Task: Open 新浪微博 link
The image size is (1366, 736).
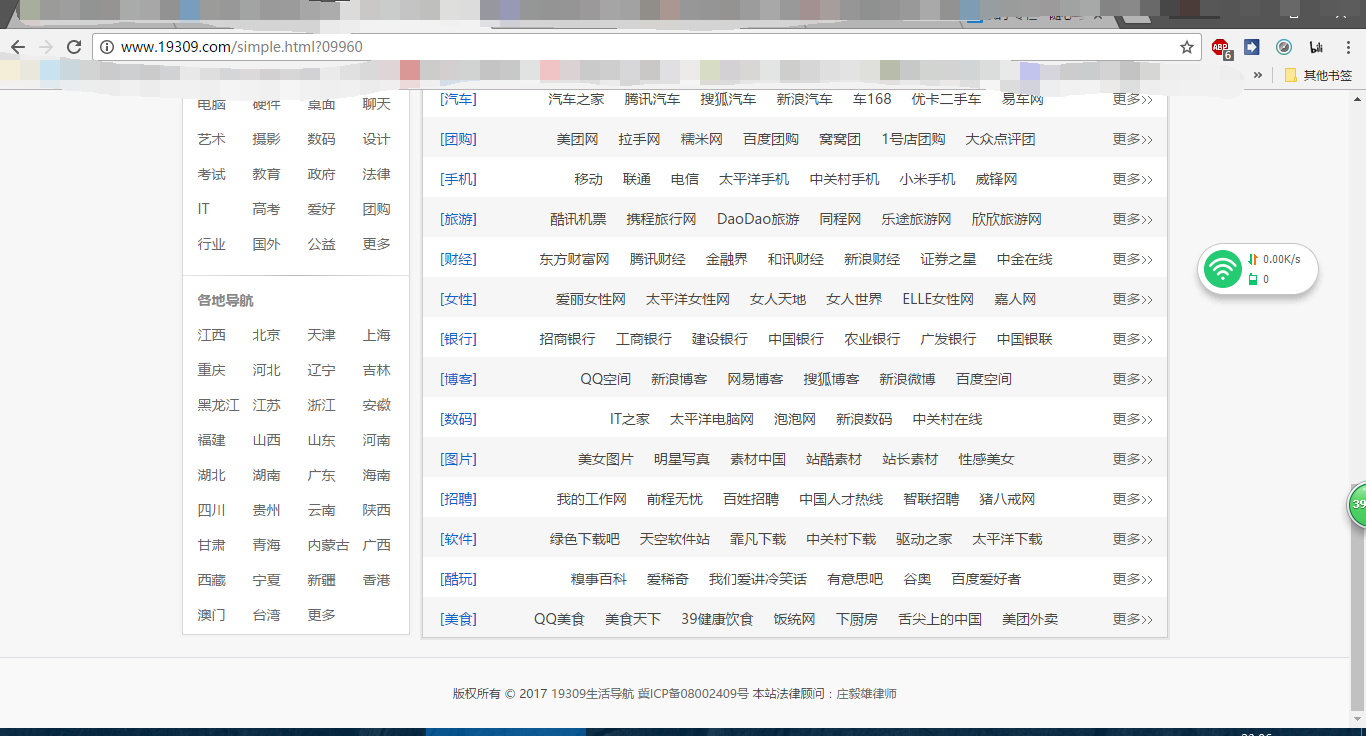Action: coord(907,379)
